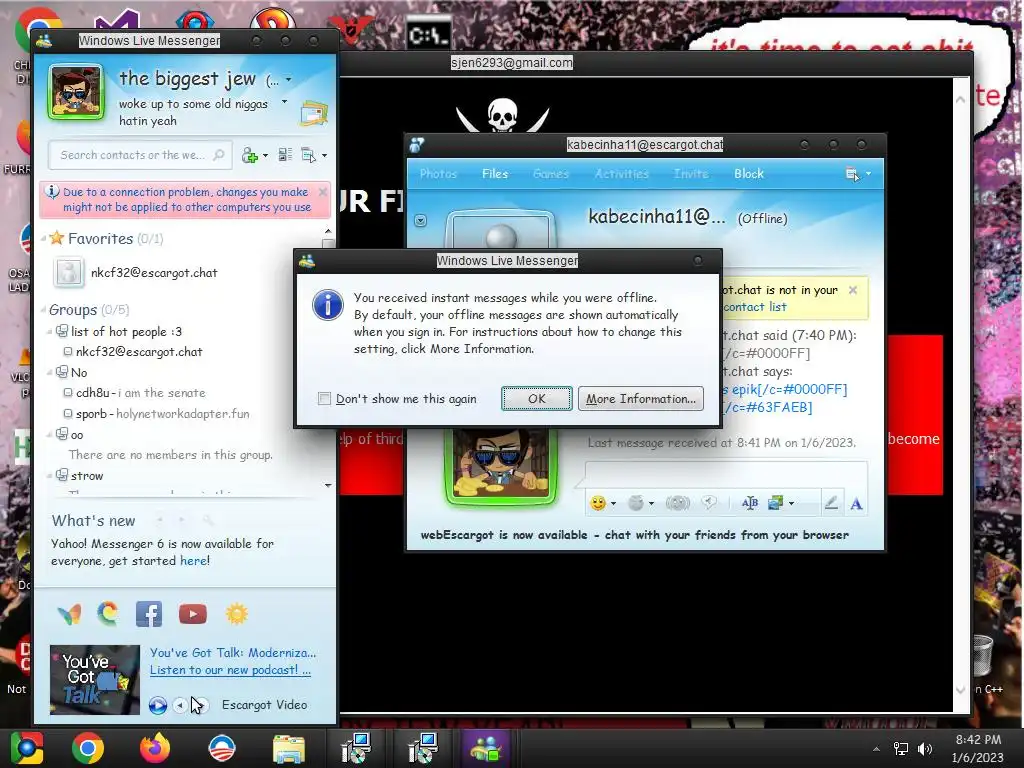Collapse the Groups section

click(43, 310)
